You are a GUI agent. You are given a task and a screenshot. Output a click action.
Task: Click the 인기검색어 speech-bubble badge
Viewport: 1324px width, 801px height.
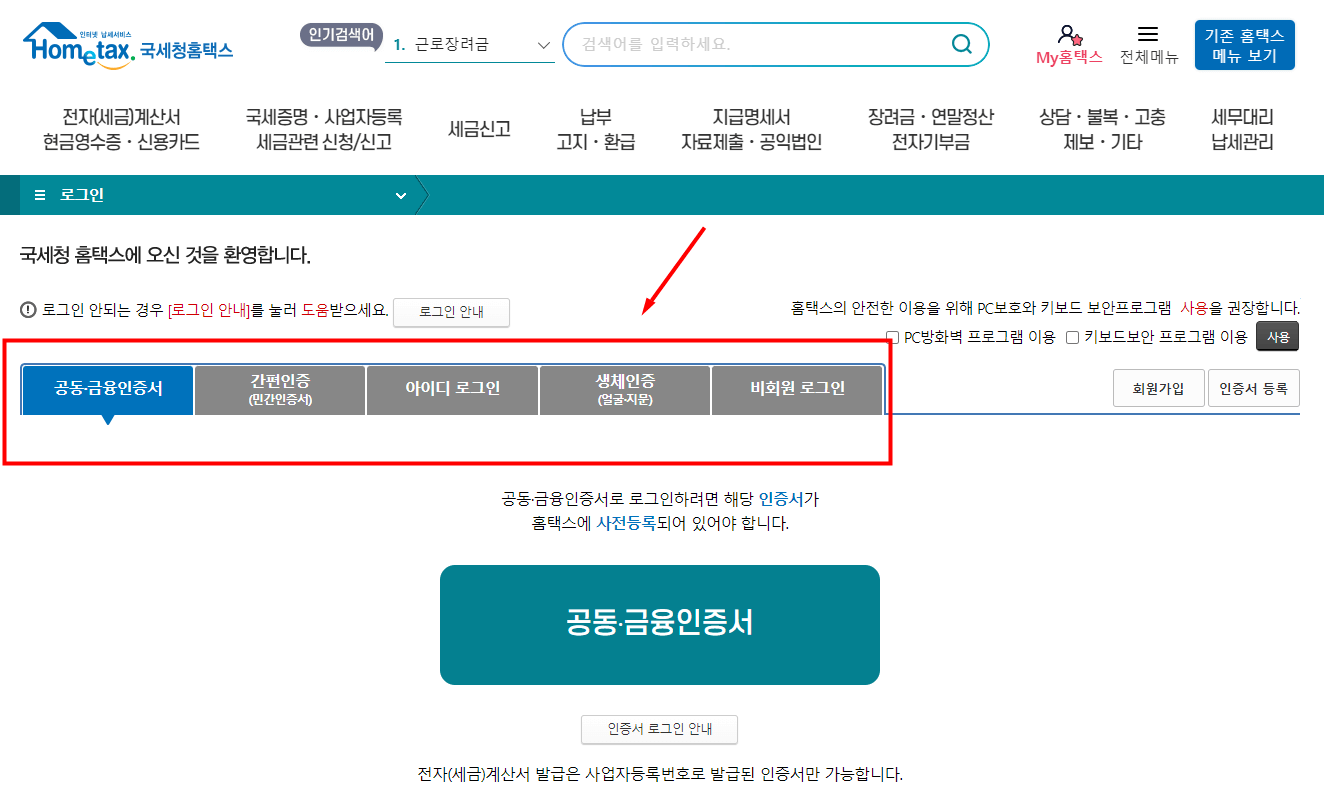[340, 36]
